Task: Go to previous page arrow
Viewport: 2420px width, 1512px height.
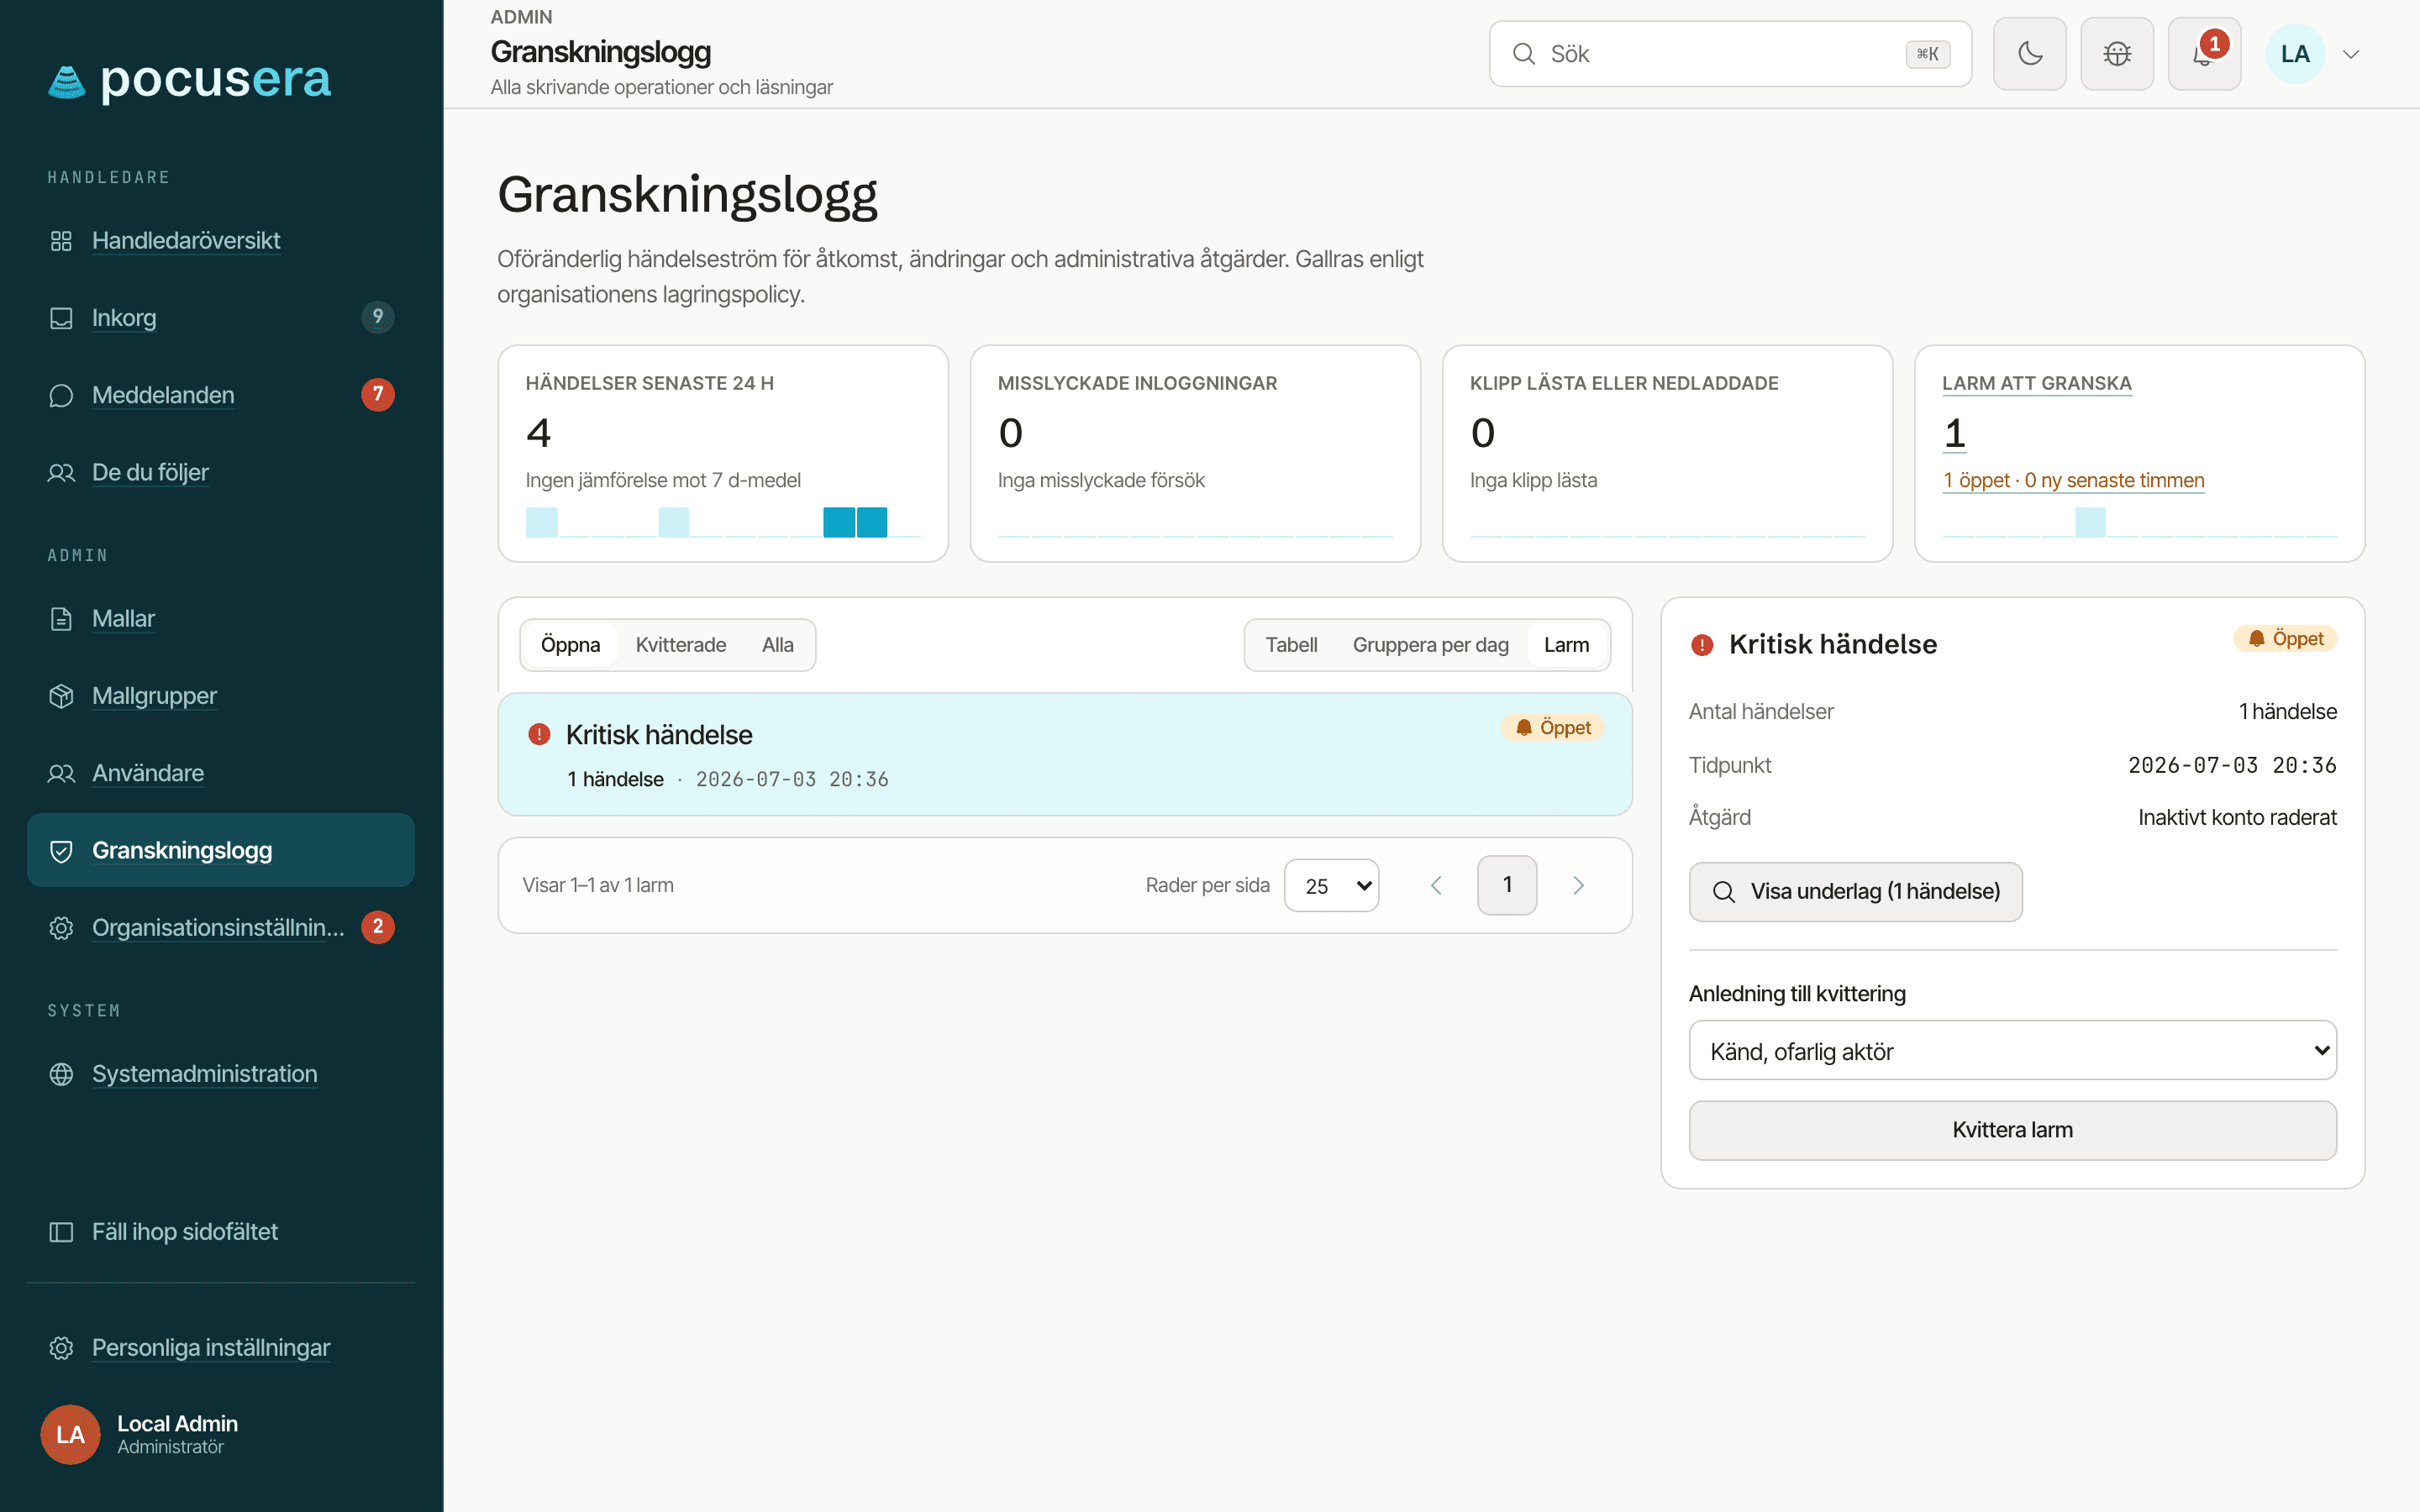Action: [1436, 885]
